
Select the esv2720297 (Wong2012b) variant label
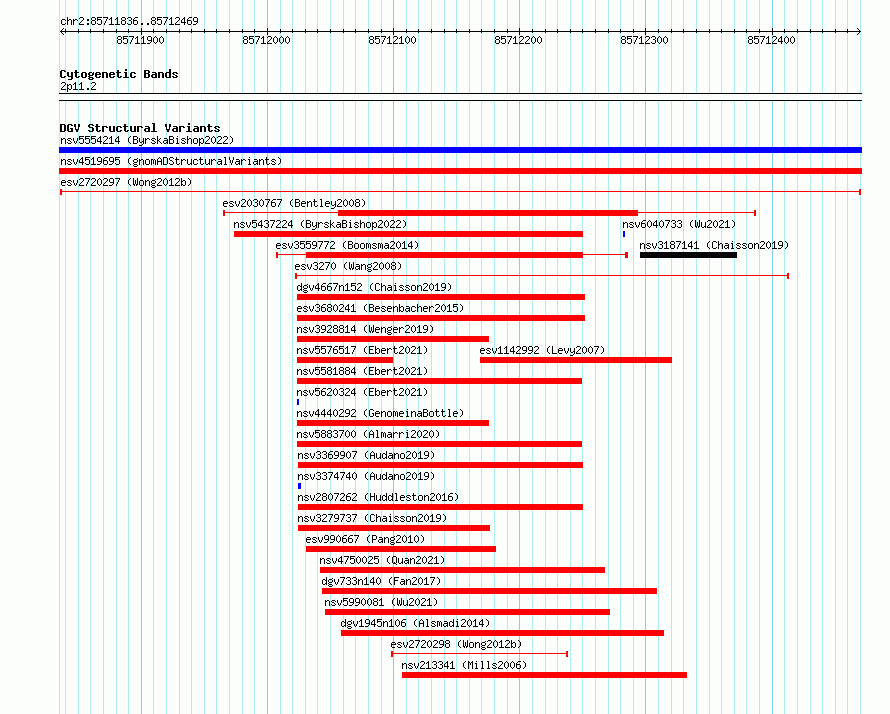126,182
